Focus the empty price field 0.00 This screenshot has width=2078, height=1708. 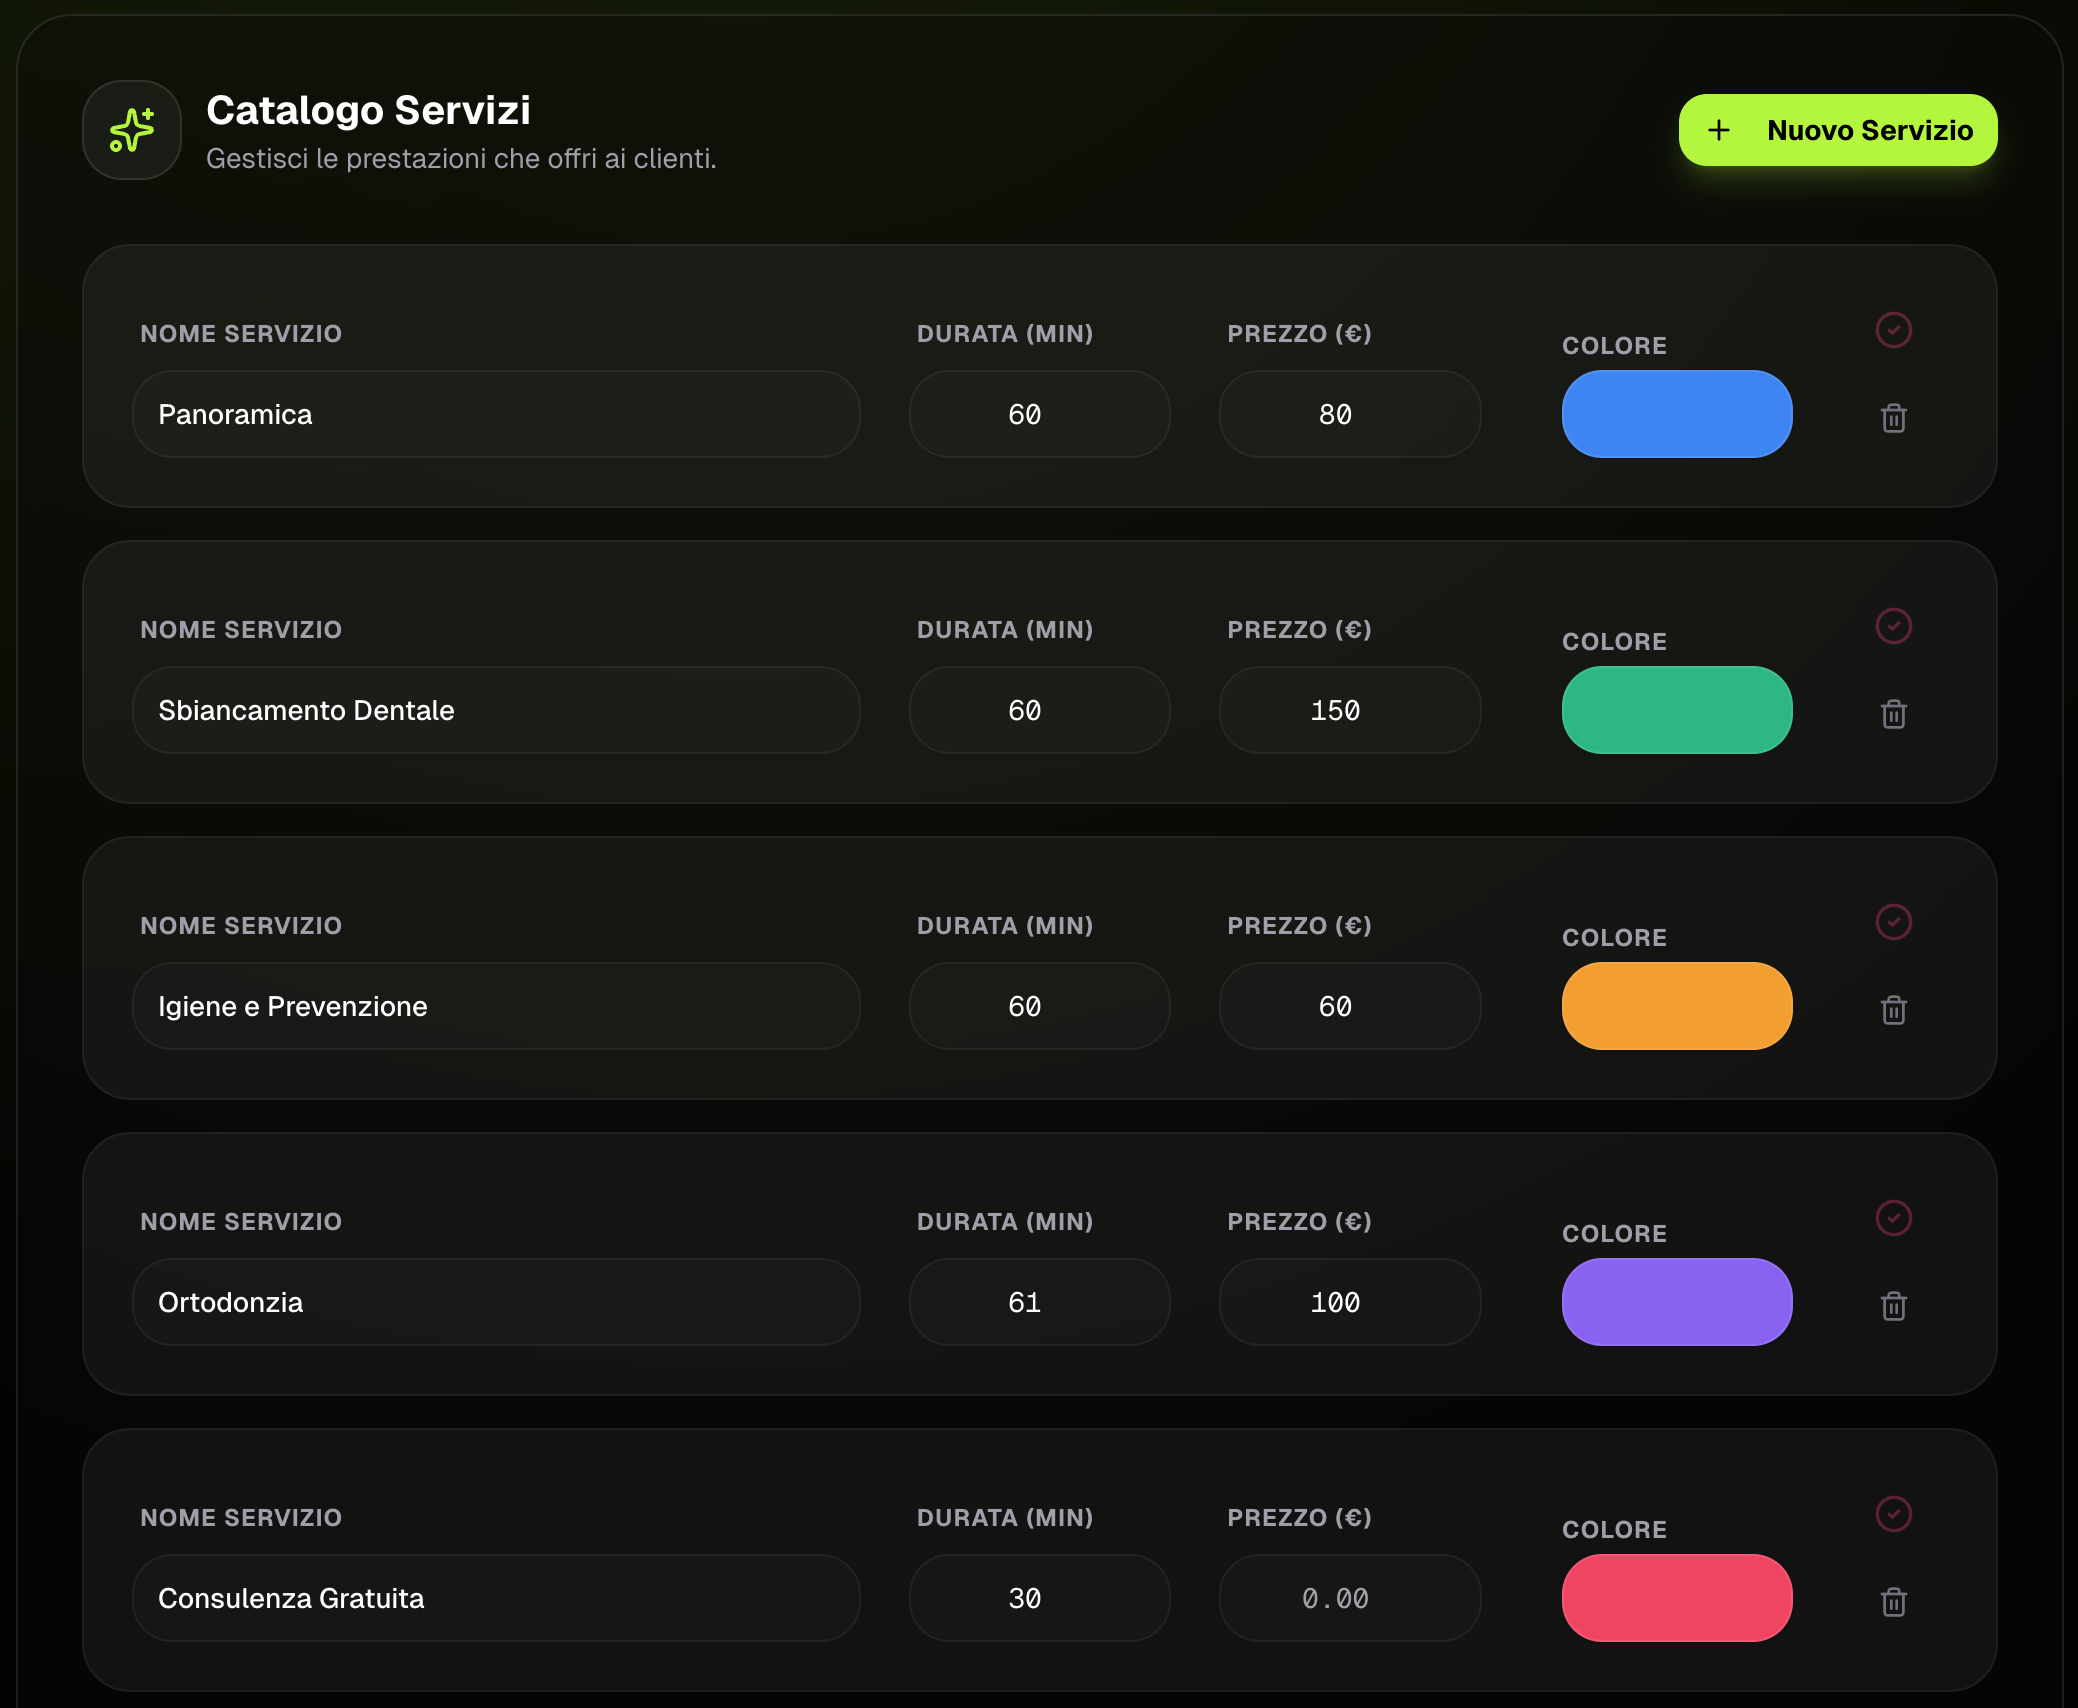pyautogui.click(x=1349, y=1598)
